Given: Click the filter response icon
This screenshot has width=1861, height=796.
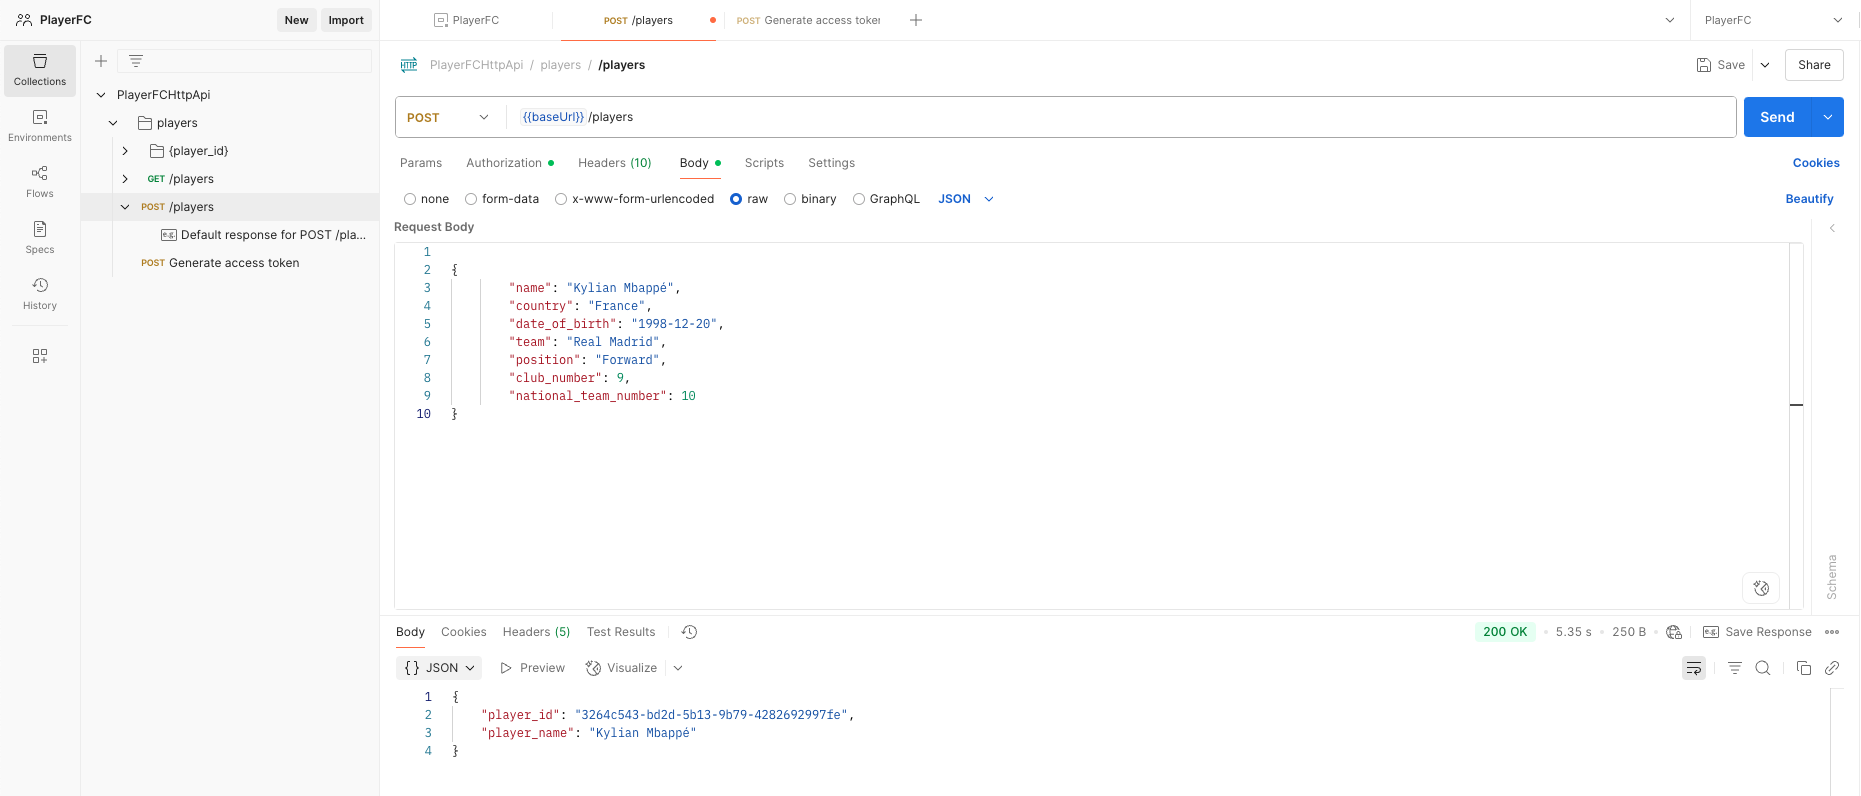Looking at the screenshot, I should [1735, 668].
